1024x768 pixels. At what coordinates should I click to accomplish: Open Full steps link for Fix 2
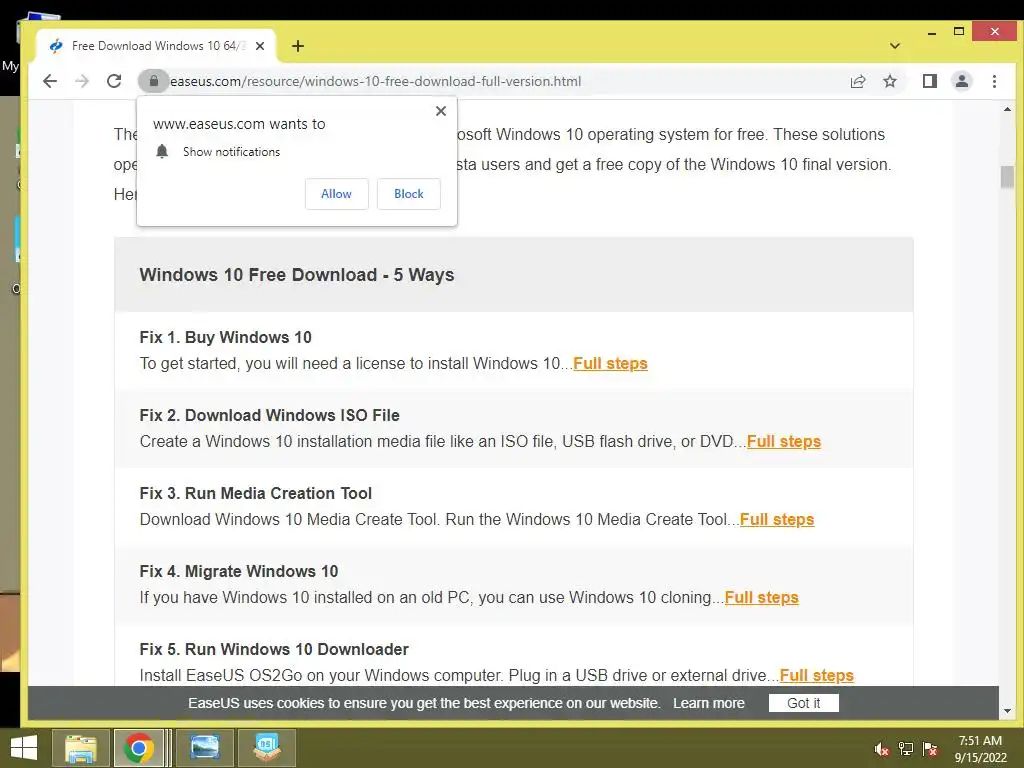[784, 441]
